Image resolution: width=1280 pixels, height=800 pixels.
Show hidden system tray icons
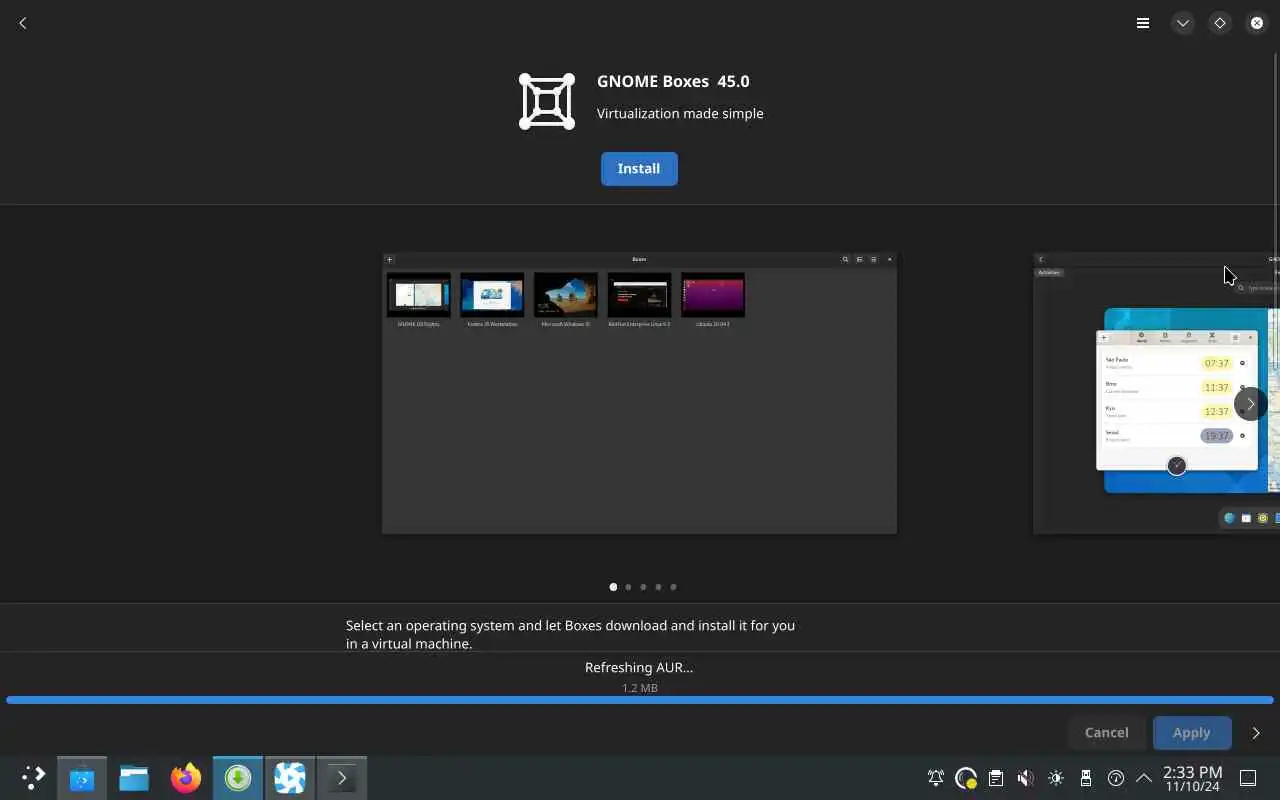(1144, 778)
